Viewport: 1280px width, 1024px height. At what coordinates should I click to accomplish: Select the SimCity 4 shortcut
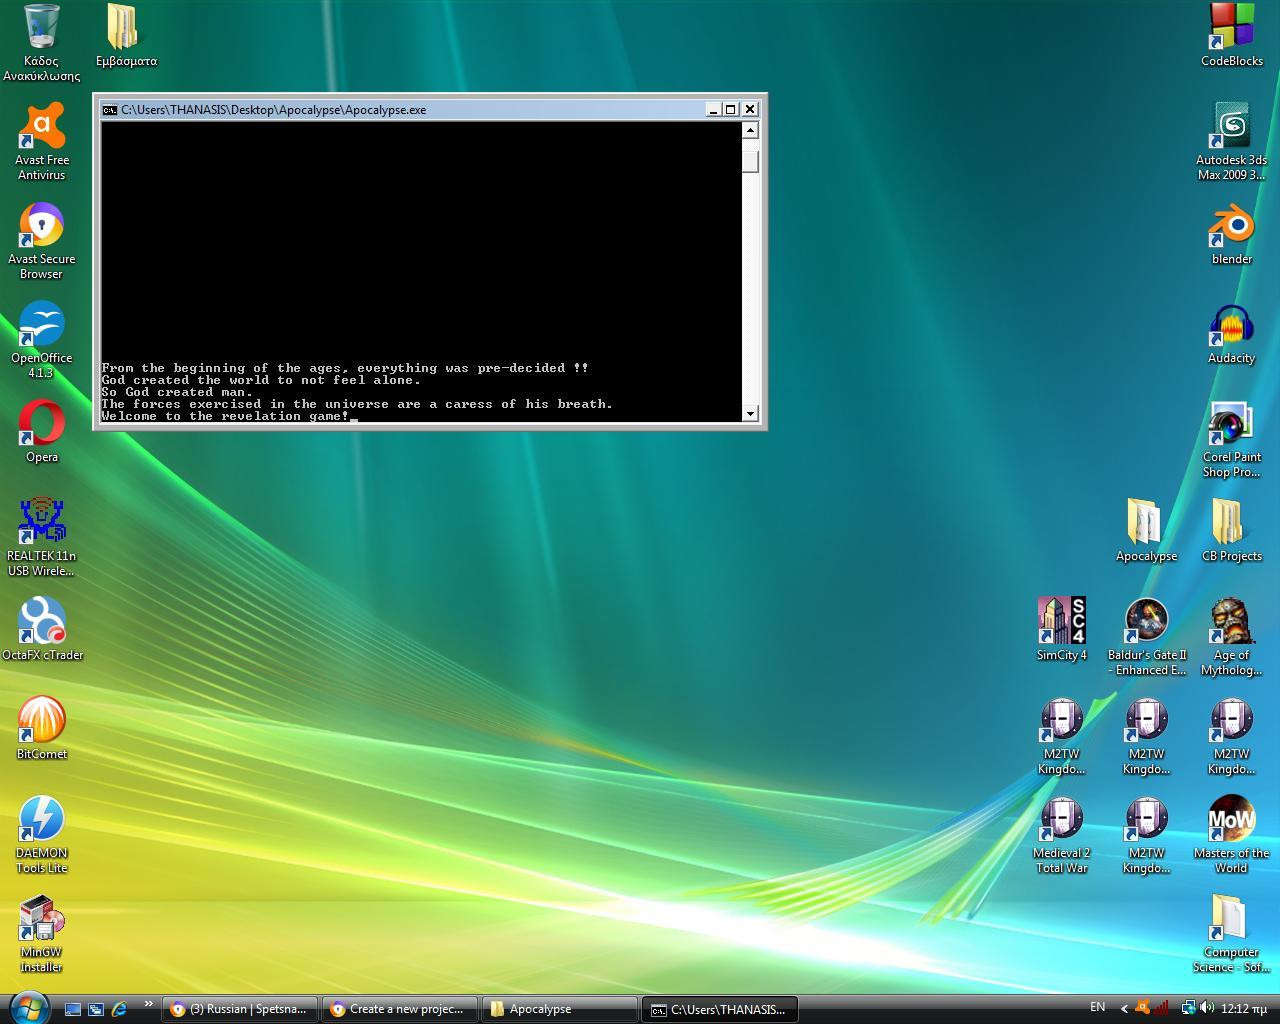[1061, 629]
